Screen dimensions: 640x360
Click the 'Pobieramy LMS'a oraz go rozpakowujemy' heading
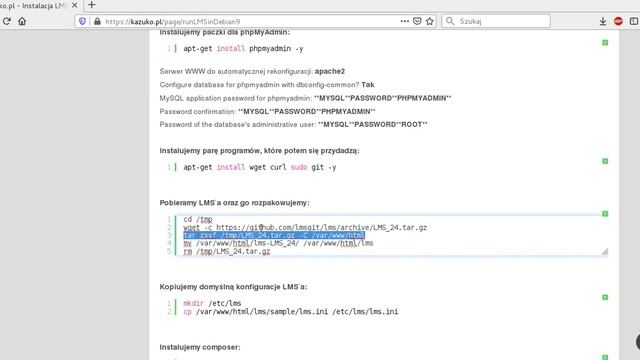(234, 203)
